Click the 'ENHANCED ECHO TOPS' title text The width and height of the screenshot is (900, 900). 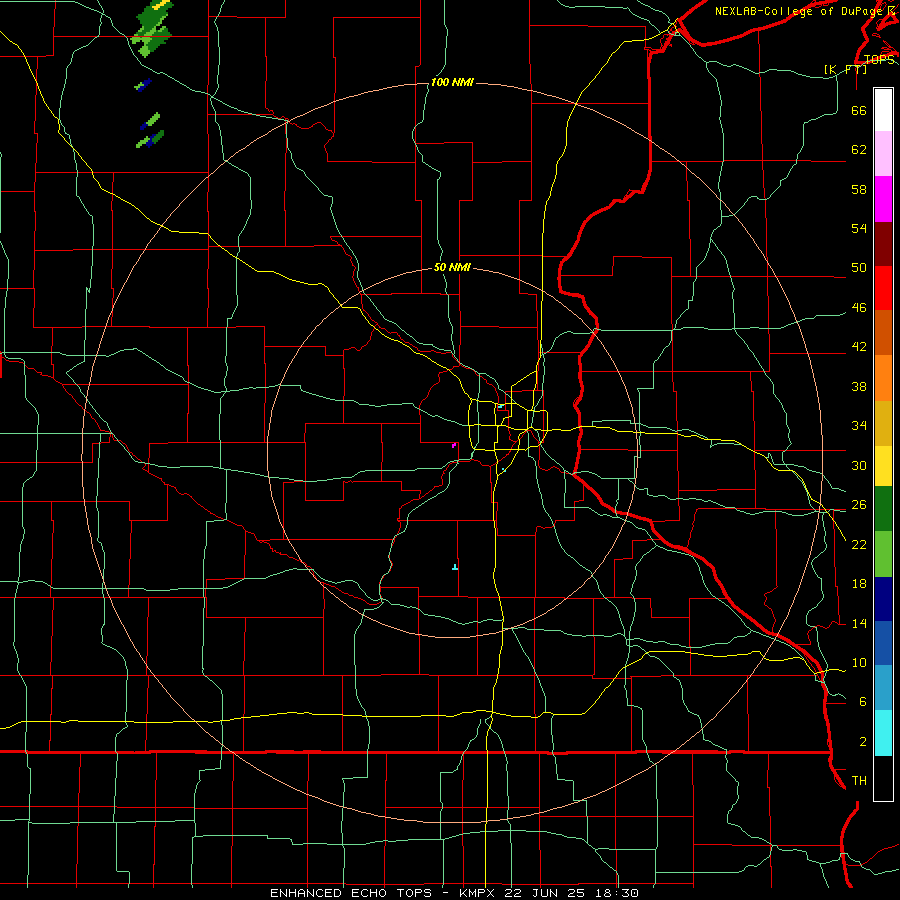(x=351, y=893)
